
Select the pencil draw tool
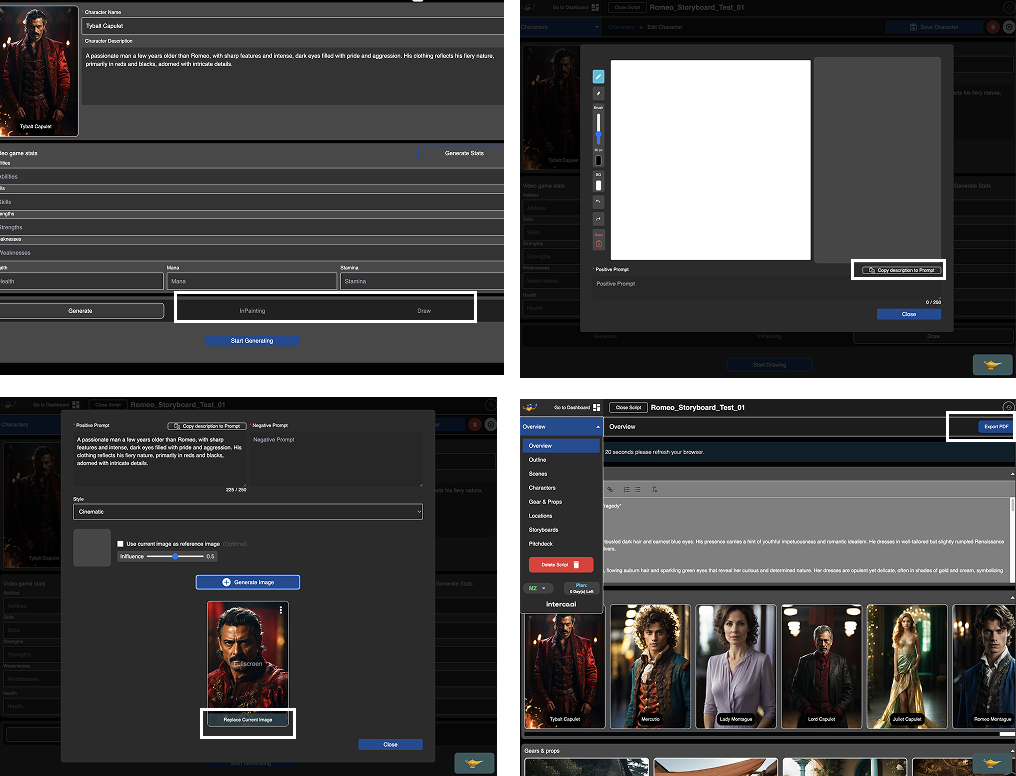[x=599, y=76]
